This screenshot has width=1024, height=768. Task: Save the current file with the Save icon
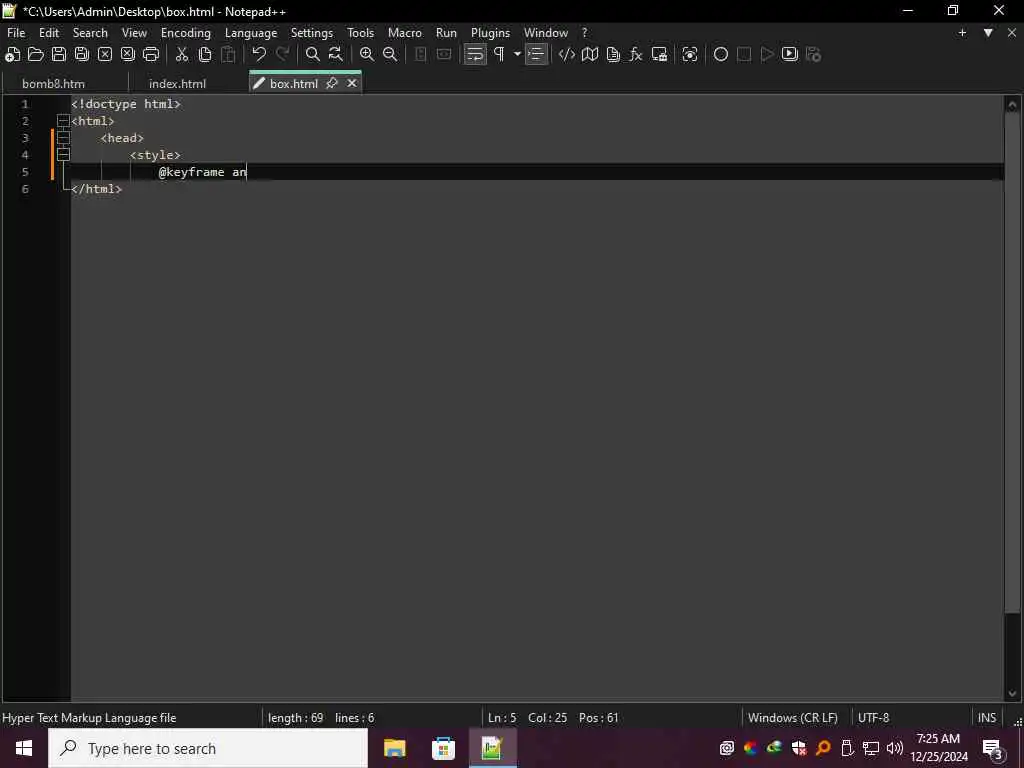tap(59, 55)
